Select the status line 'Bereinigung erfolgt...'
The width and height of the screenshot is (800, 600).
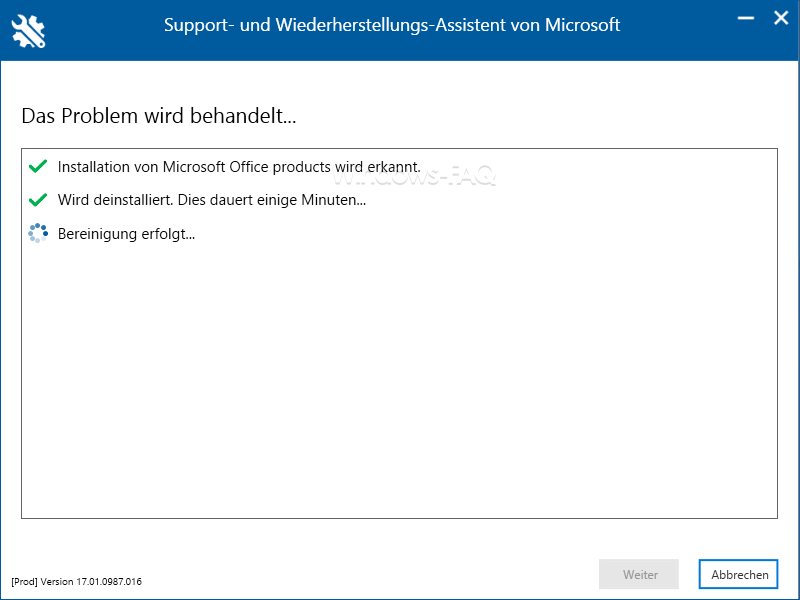pyautogui.click(x=125, y=233)
